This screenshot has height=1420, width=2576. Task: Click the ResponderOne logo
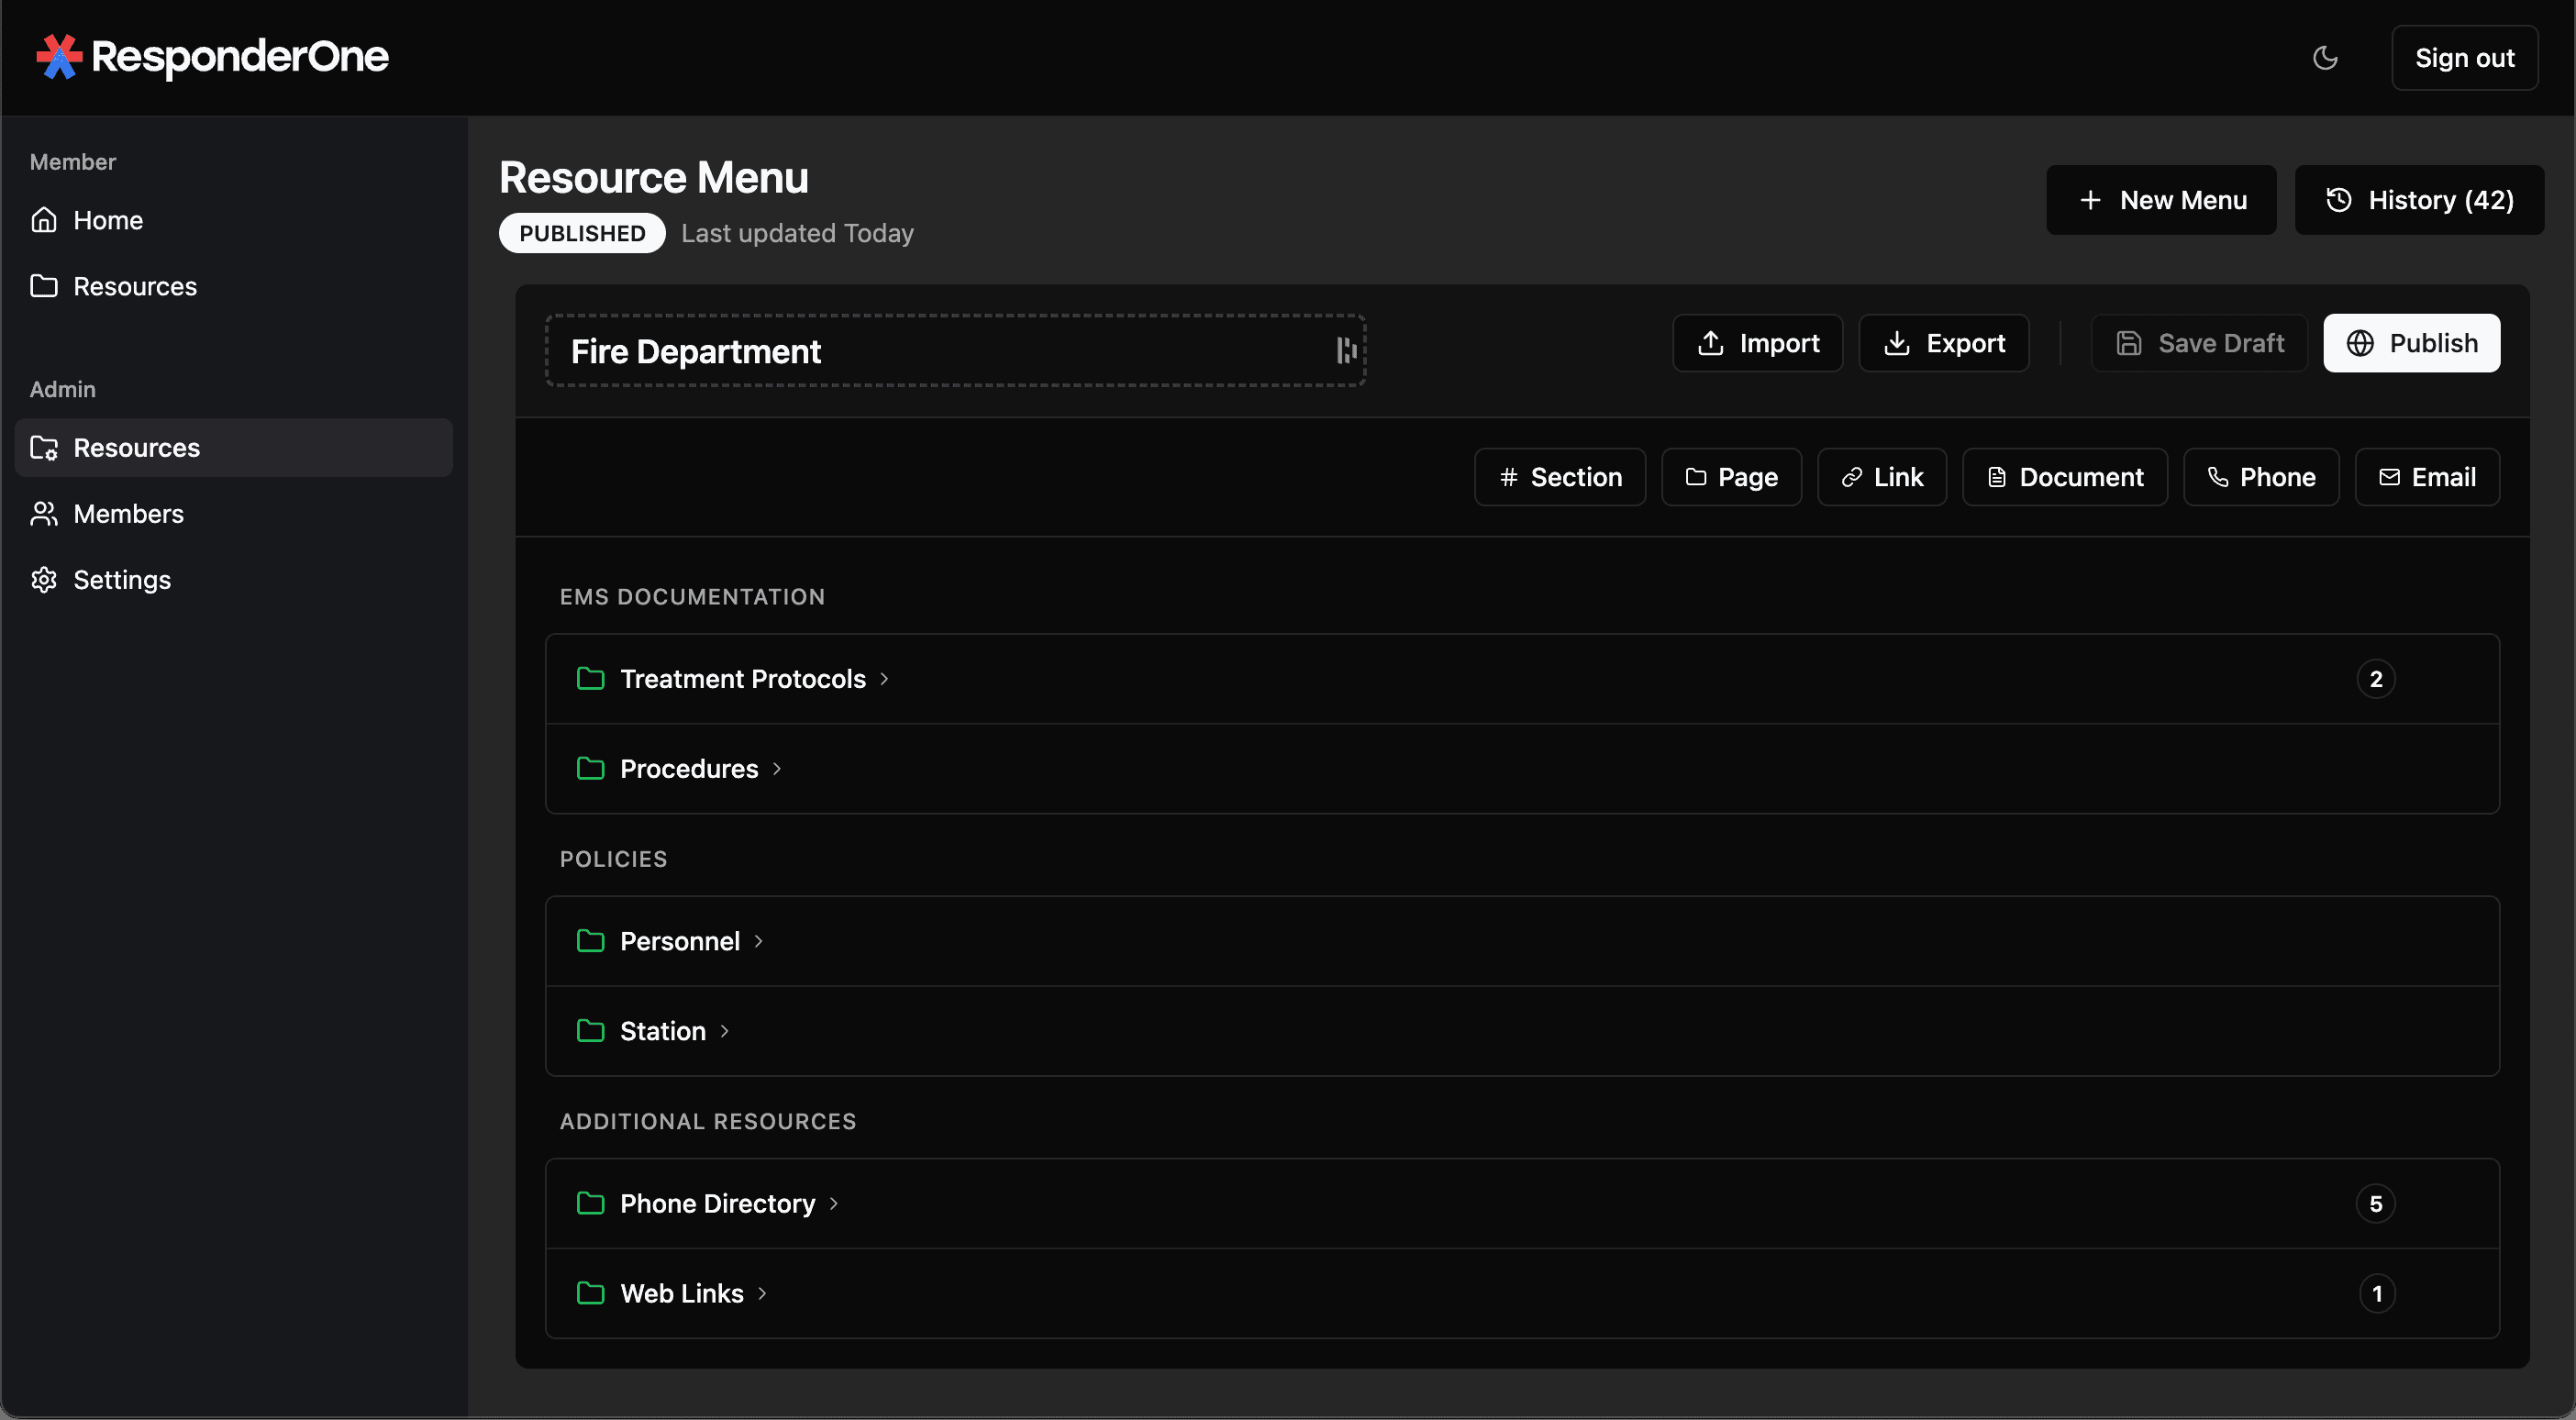point(212,57)
